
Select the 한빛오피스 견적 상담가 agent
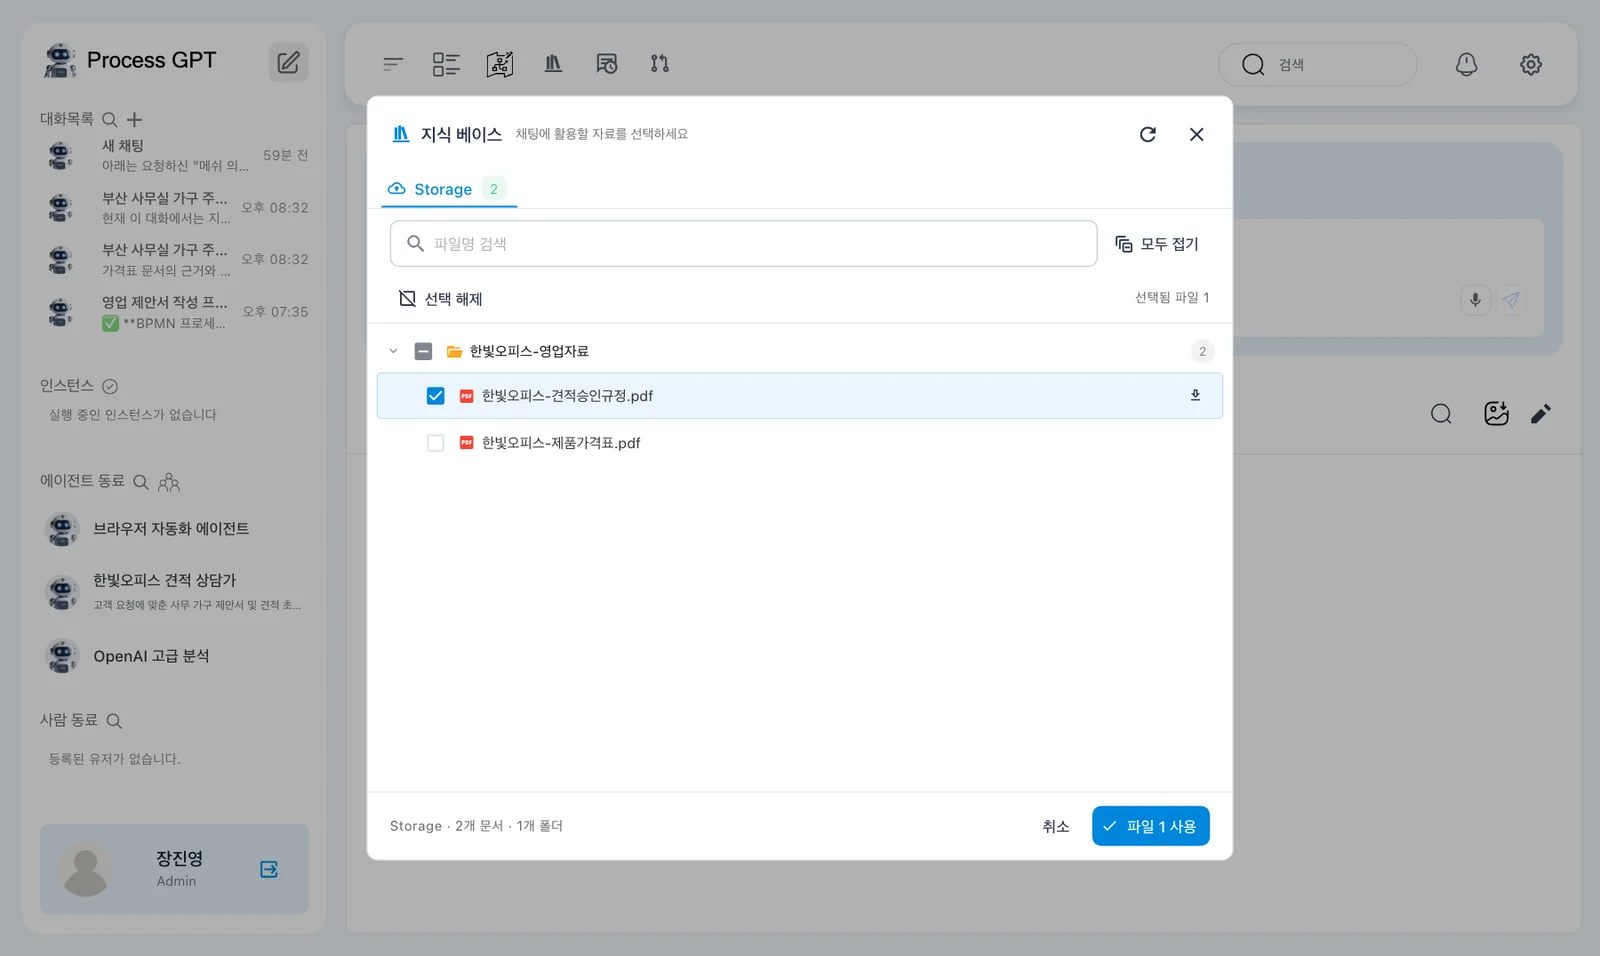[x=174, y=592]
